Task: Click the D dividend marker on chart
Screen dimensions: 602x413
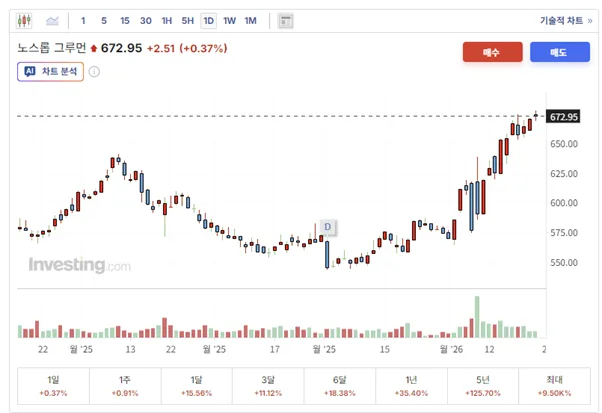Action: tap(327, 227)
